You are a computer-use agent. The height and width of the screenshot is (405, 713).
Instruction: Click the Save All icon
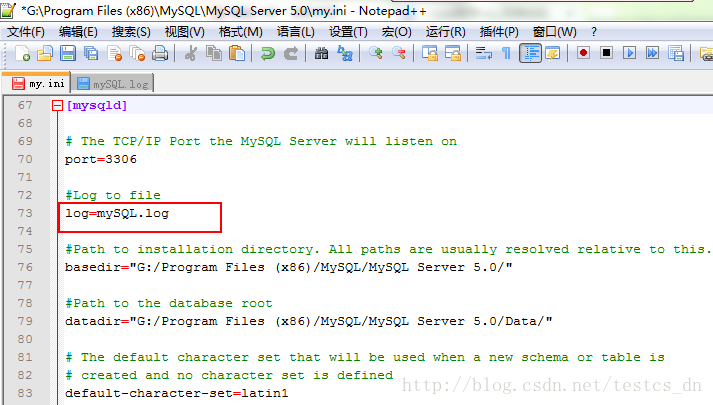[x=91, y=53]
